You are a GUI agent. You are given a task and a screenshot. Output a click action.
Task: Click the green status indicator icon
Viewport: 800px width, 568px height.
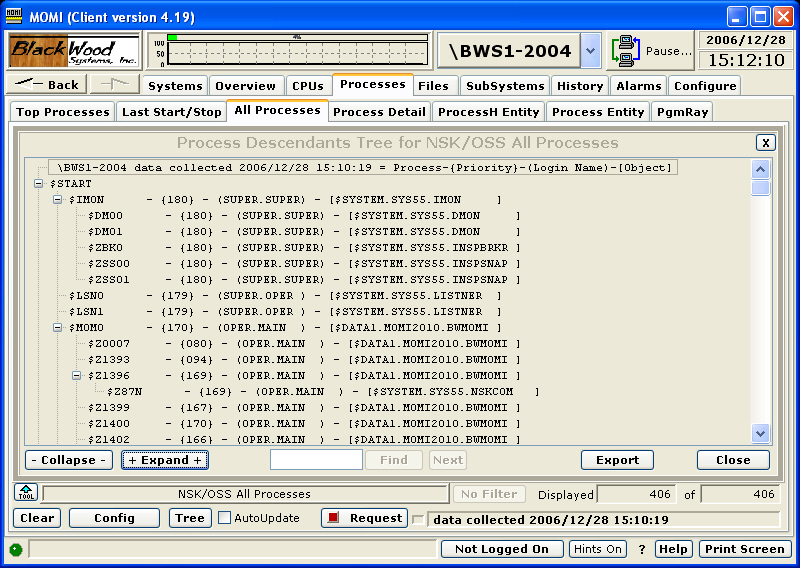pos(16,550)
